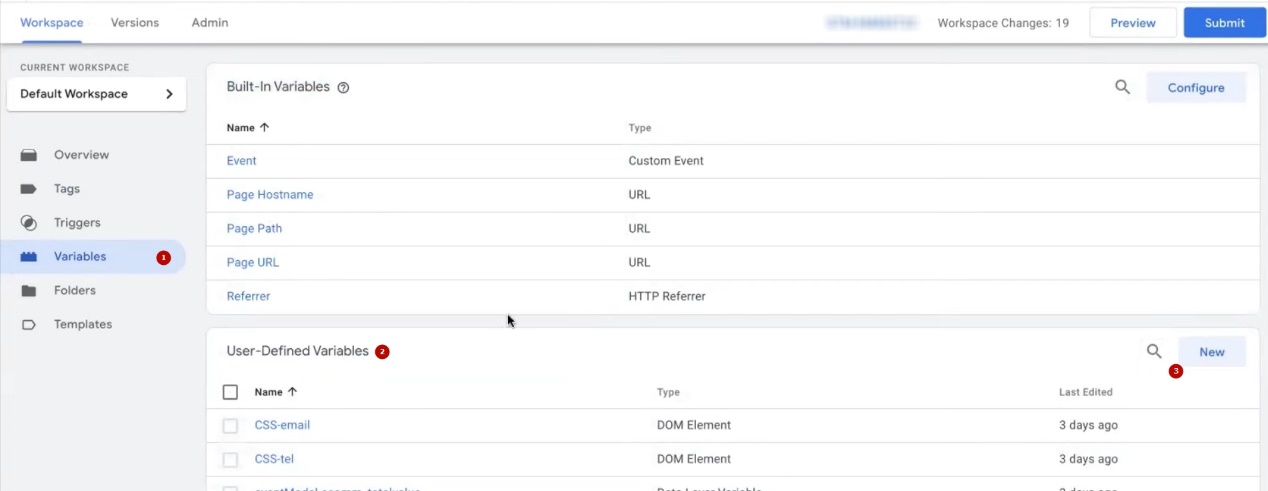Click the Folders icon in sidebar
This screenshot has width=1268, height=491.
click(x=29, y=291)
